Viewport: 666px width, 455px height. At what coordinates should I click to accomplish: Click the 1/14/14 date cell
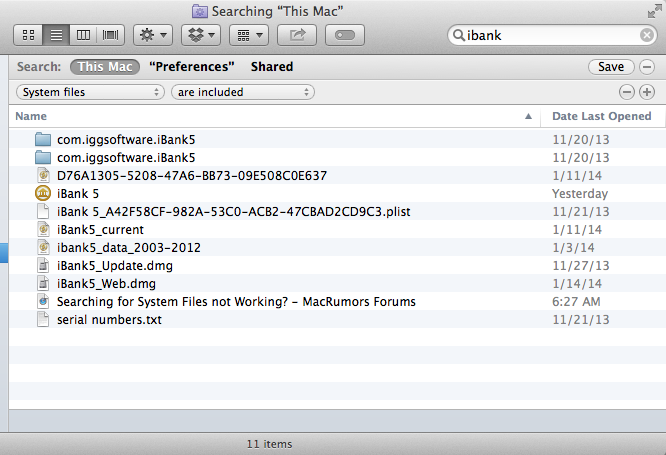pyautogui.click(x=577, y=283)
